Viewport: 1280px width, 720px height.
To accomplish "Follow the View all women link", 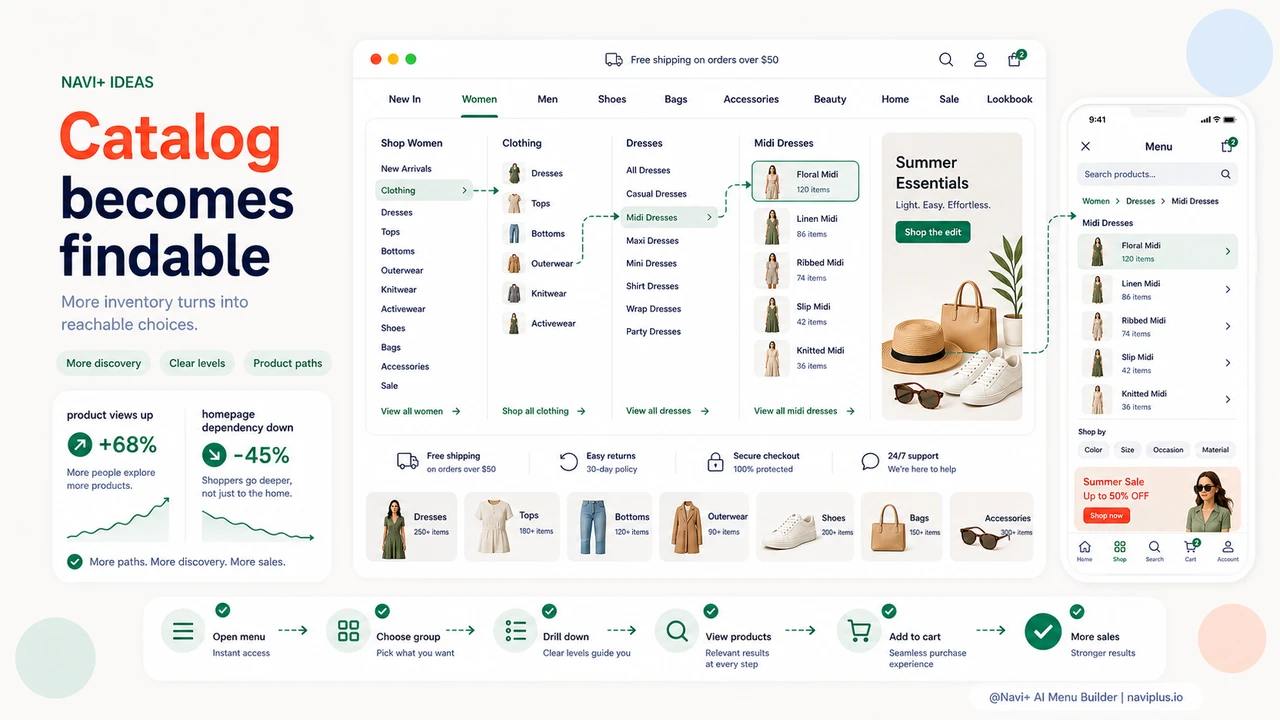I will point(420,411).
